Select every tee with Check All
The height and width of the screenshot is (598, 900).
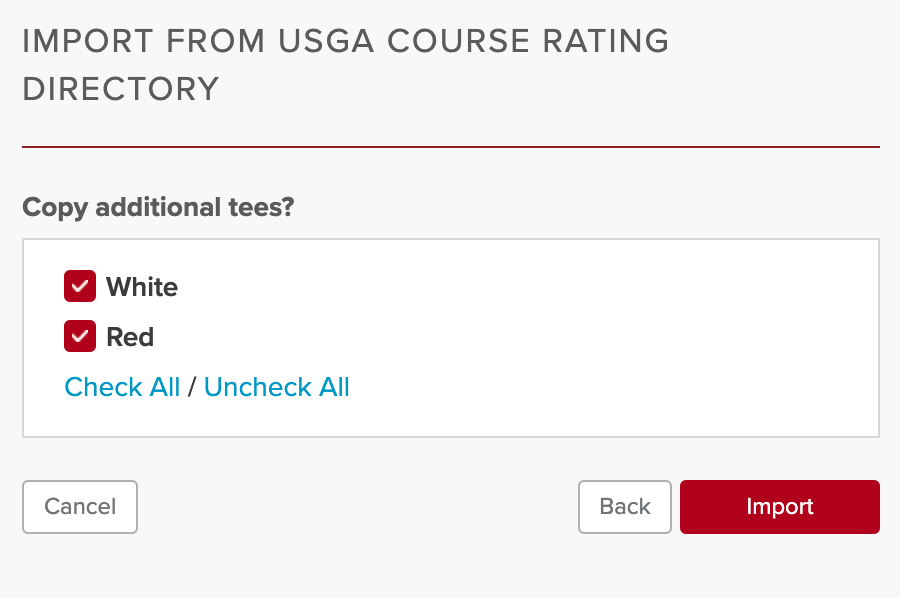(122, 387)
